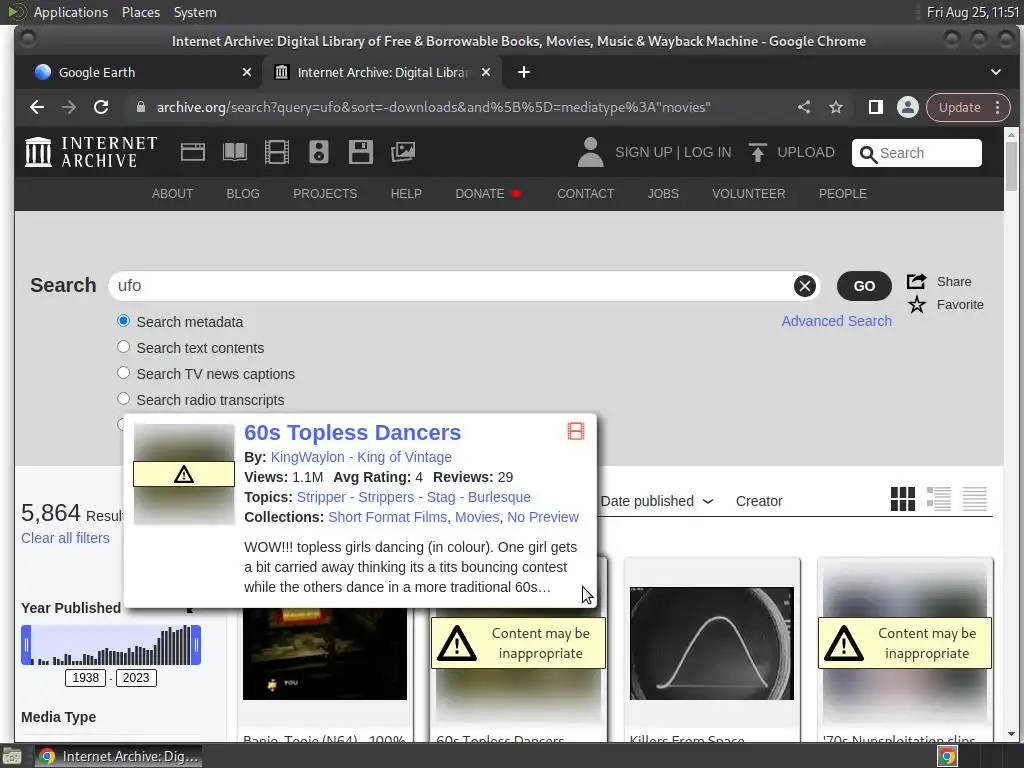The image size is (1024, 768).
Task: Open the ABOUT menu item
Action: tap(172, 194)
